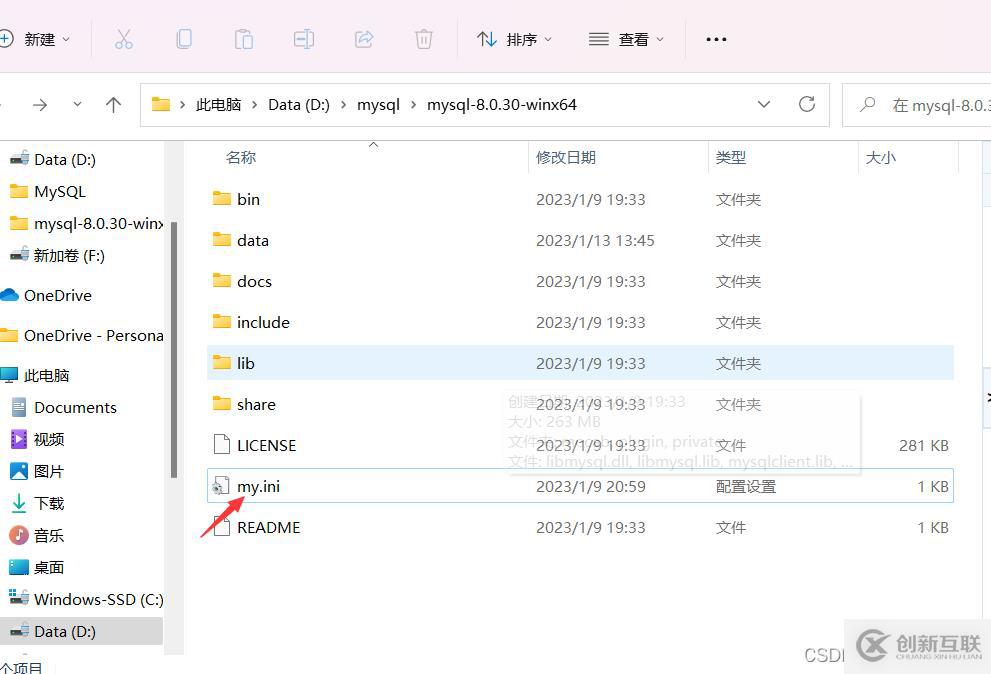Open the 新建 new item menu

pyautogui.click(x=36, y=39)
